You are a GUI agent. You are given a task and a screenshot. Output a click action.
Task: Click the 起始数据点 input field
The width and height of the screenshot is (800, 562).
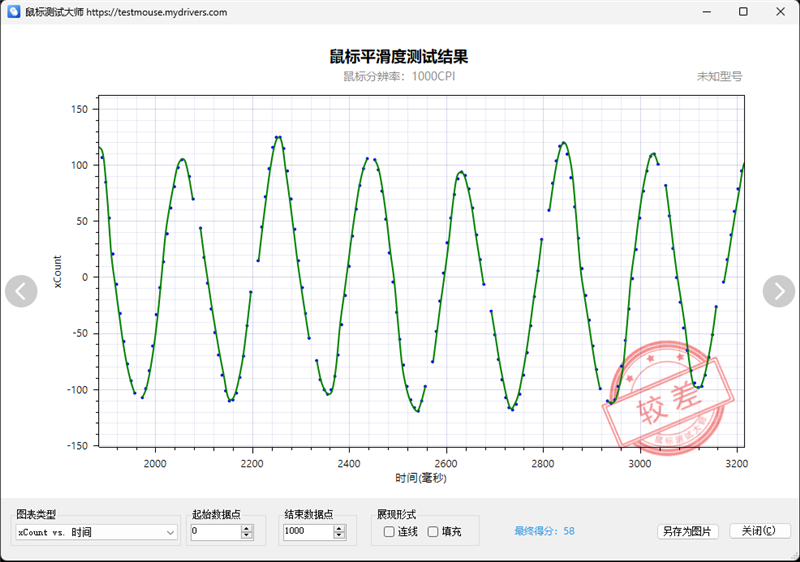point(216,532)
